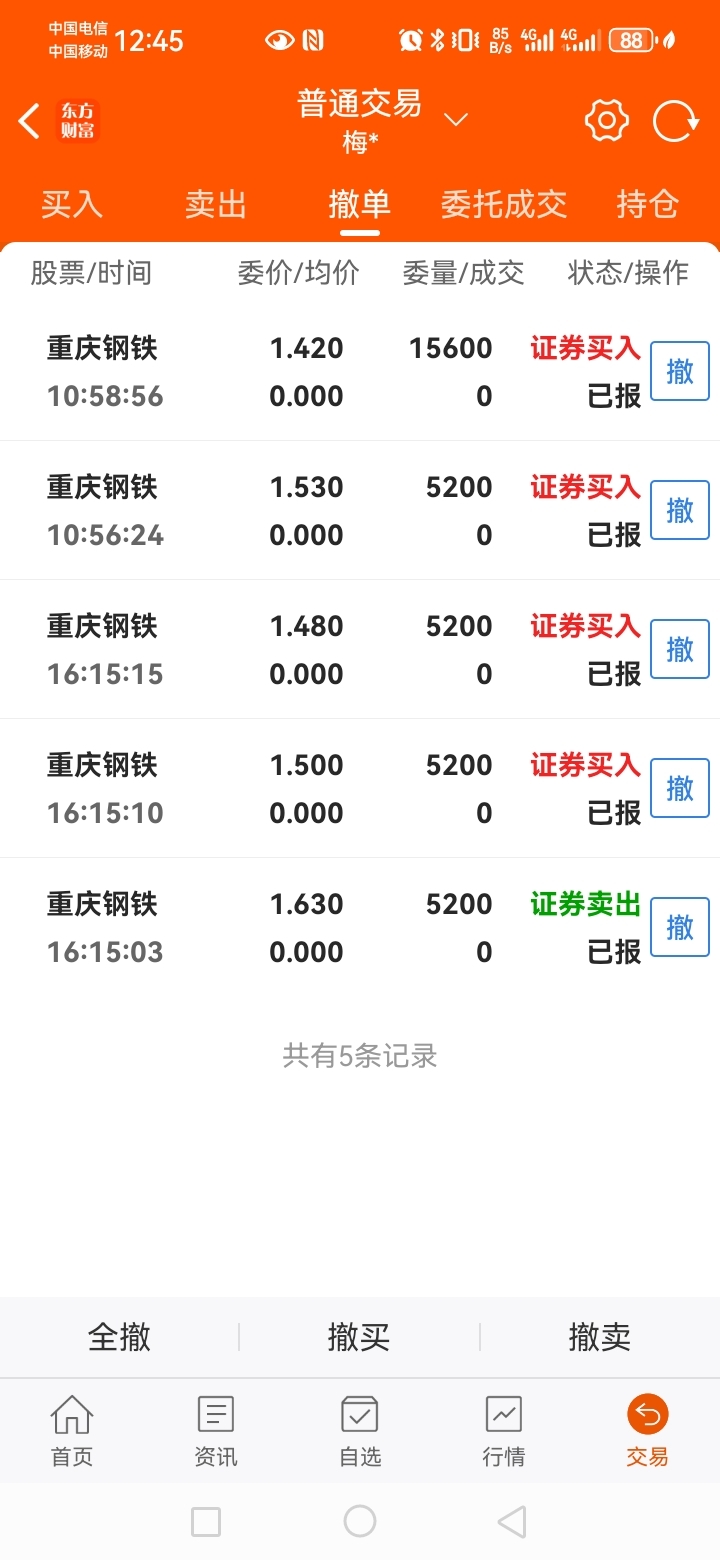Expand the 普通交易 account dropdown arrow
The height and width of the screenshot is (1560, 720).
[x=456, y=120]
